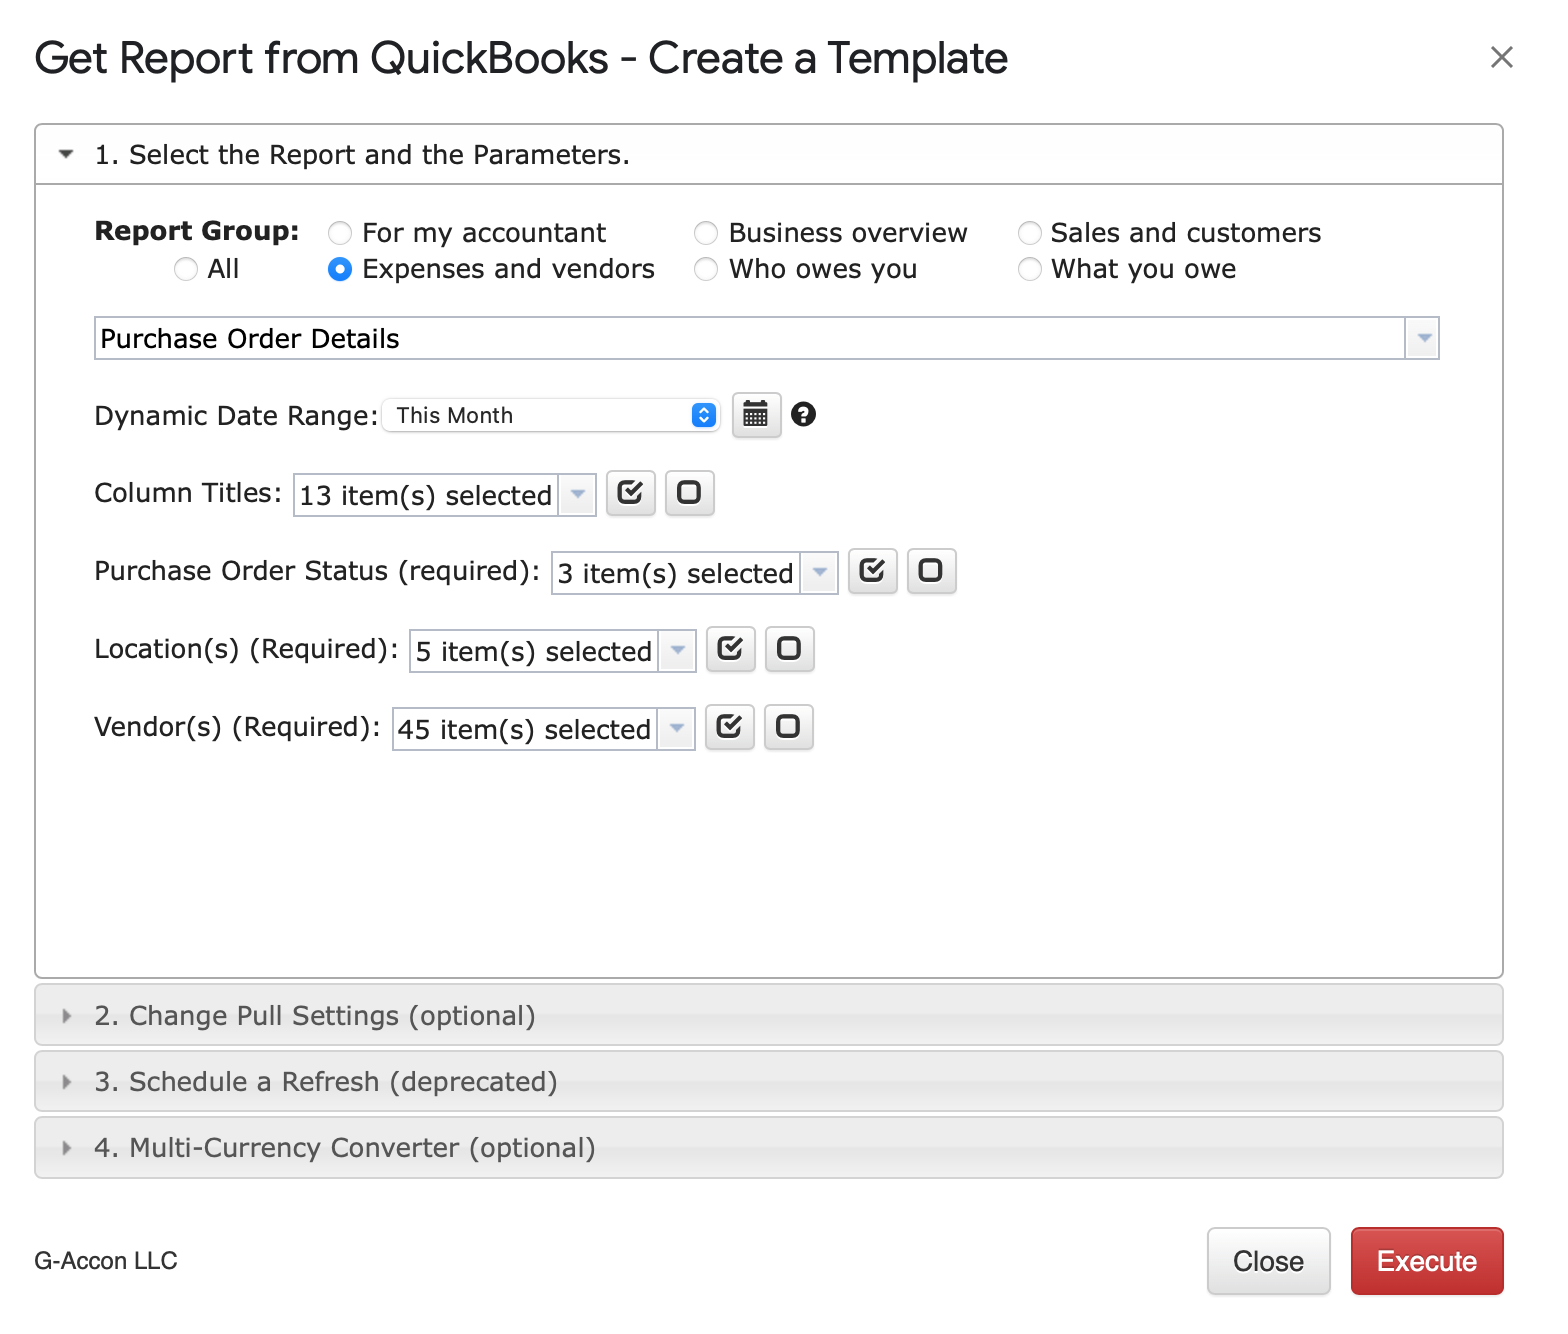Deselect all Purchase Order Status square icon
Viewport: 1568px width, 1334px height.
931,571
